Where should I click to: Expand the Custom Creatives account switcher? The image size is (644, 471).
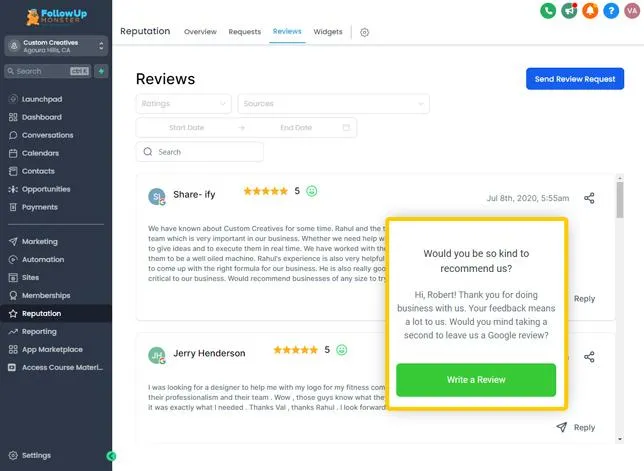[x=56, y=46]
